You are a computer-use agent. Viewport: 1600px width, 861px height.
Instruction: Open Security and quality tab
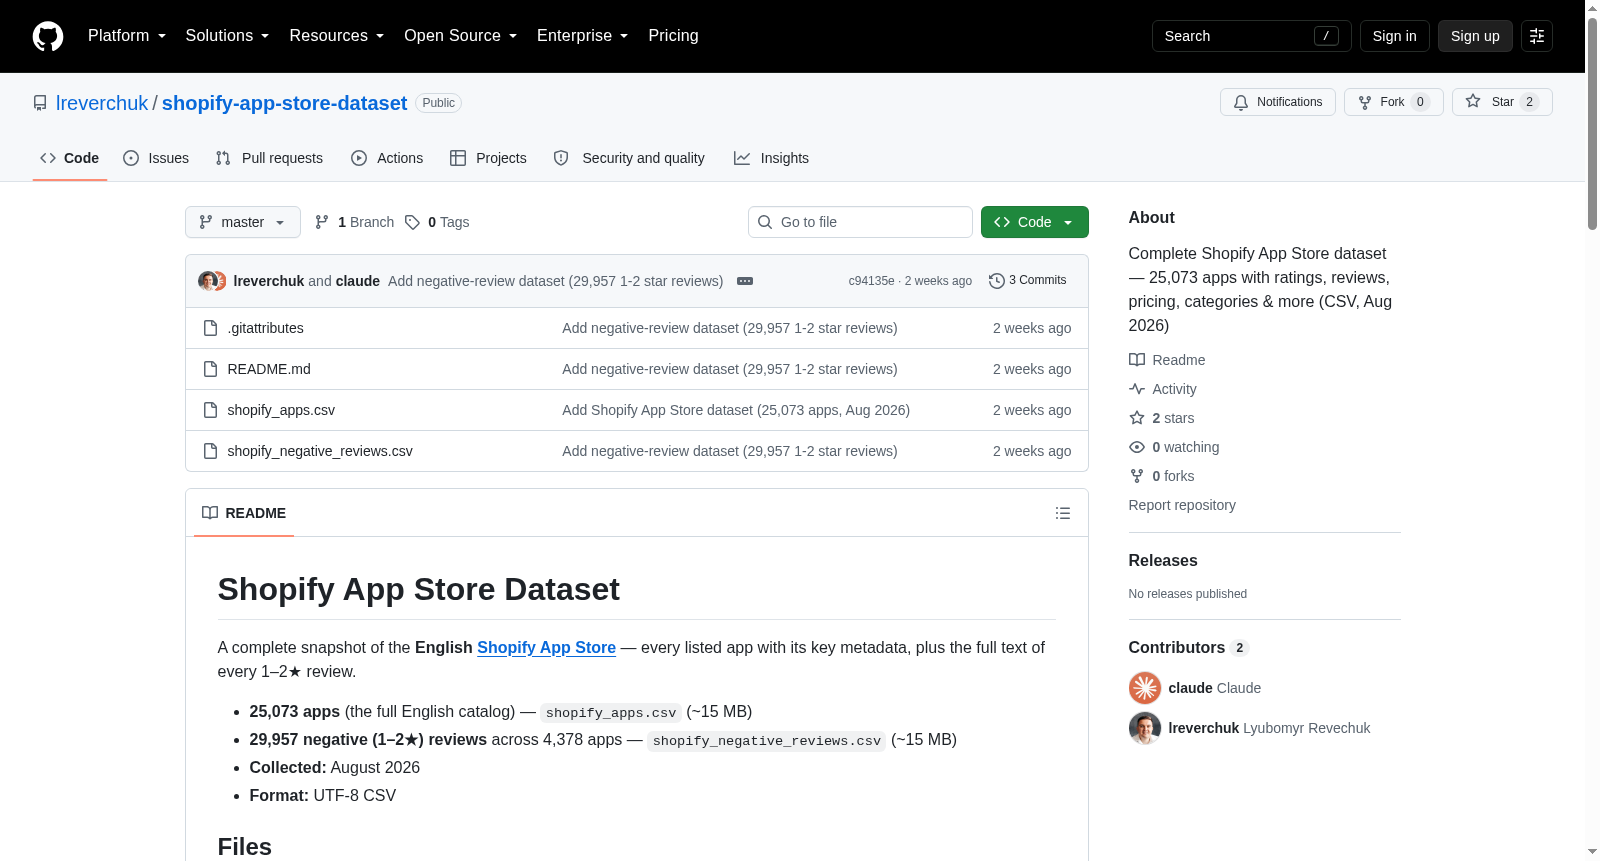629,158
